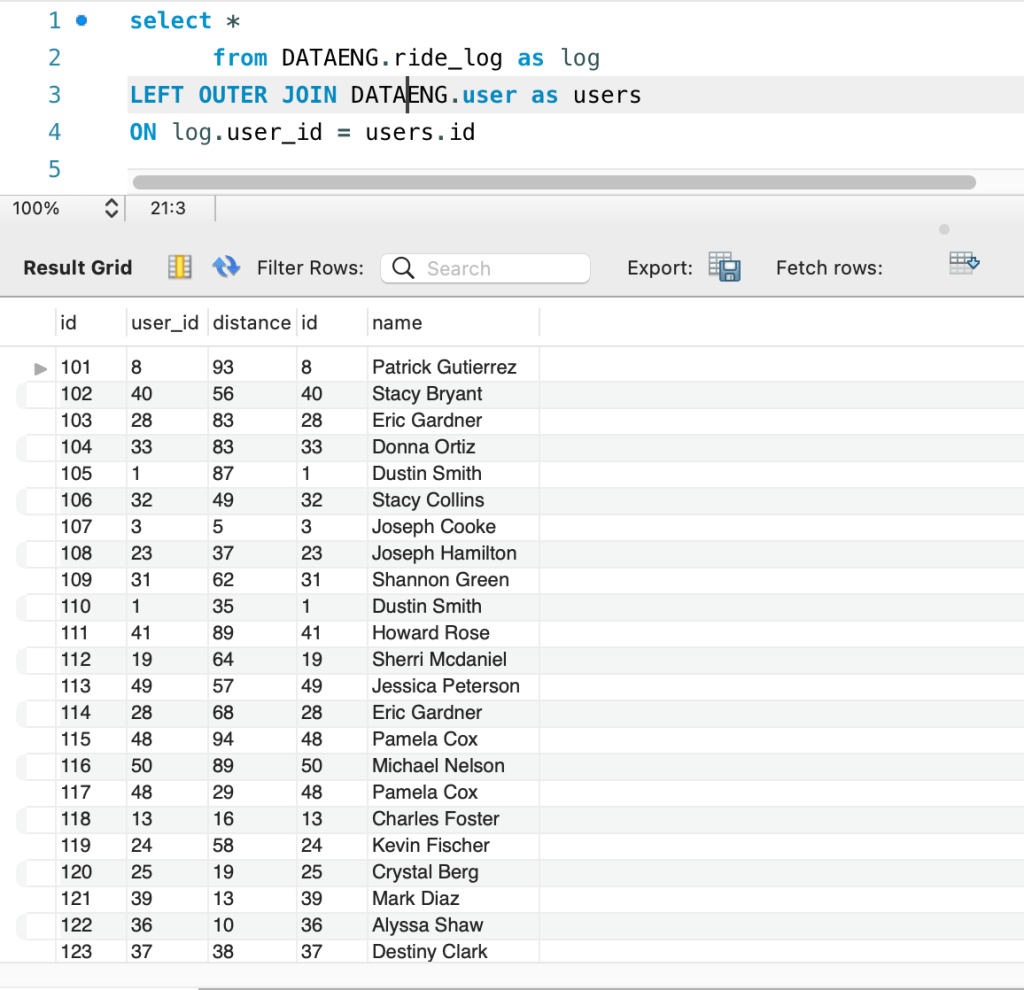Click the blue statement marker on line 1
The image size is (1024, 990).
click(x=81, y=20)
